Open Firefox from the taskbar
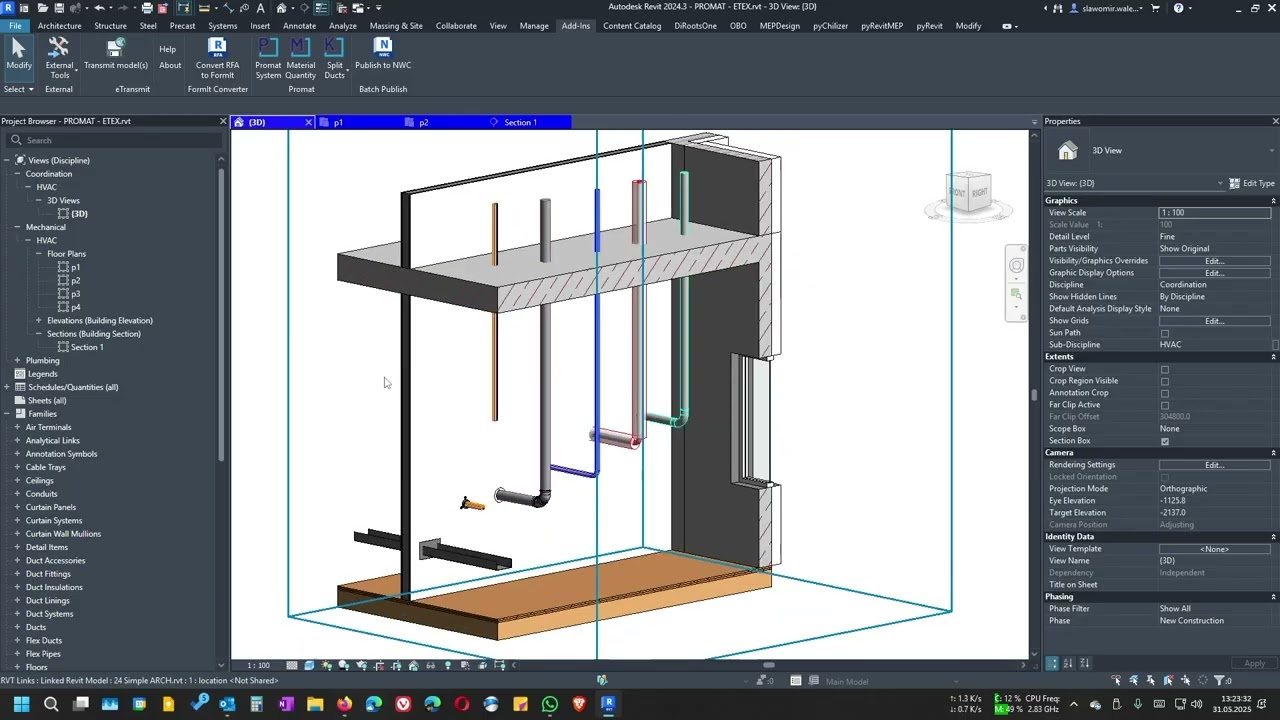The height and width of the screenshot is (720, 1280). 344,704
